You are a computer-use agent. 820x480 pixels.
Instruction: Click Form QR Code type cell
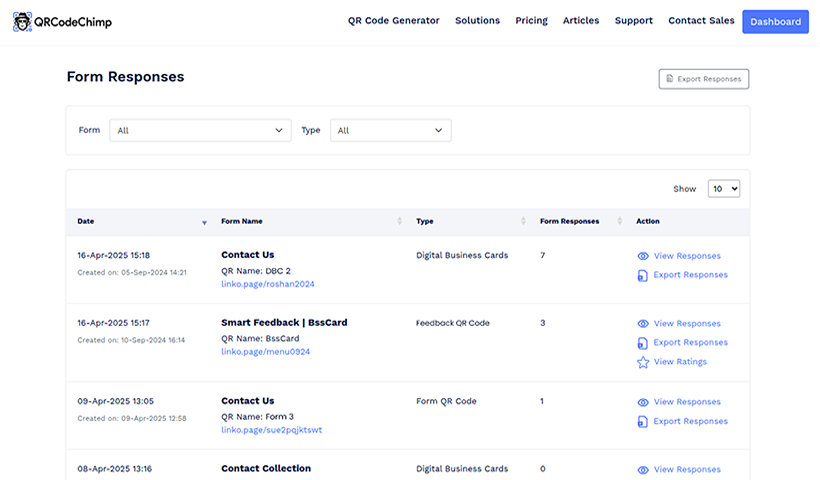[446, 401]
